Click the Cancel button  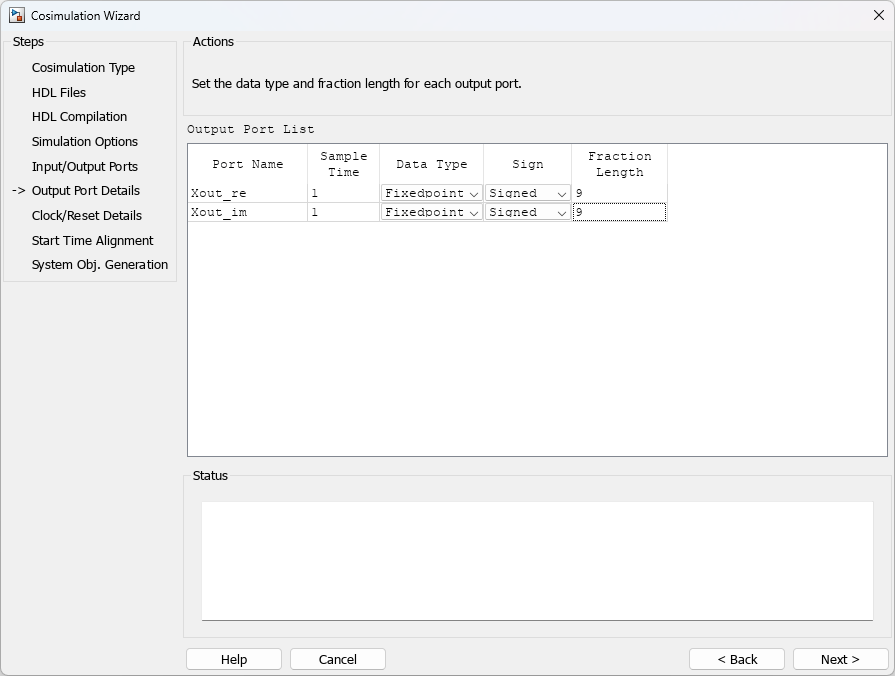337,659
